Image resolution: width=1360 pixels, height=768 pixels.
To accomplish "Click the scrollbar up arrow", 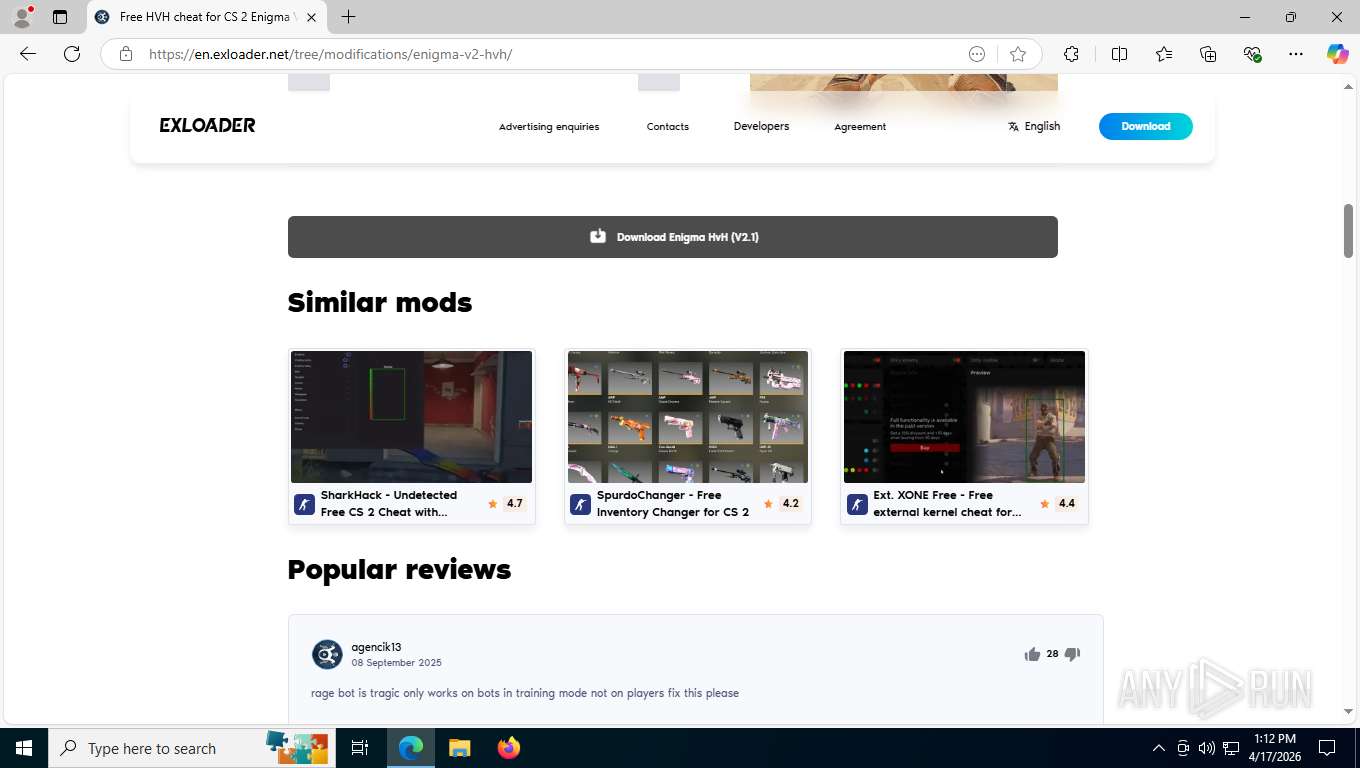I will click(1348, 87).
